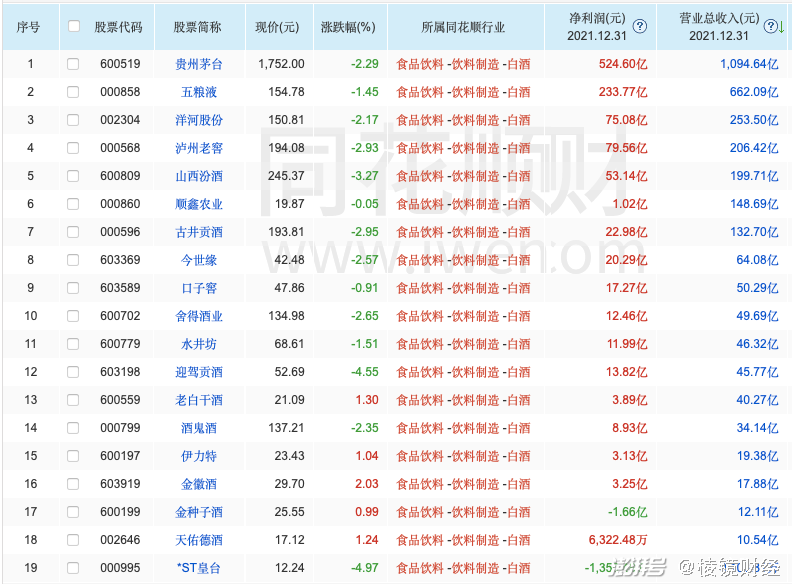Viewport: 792px width, 584px height.
Task: Open 泸州老窖 stock link
Action: point(199,148)
